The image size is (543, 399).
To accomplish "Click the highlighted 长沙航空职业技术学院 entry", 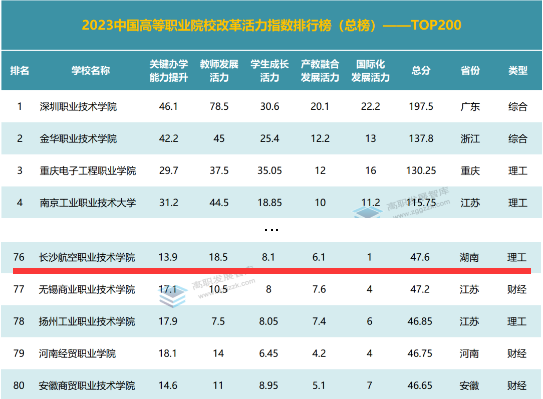I will [87, 257].
